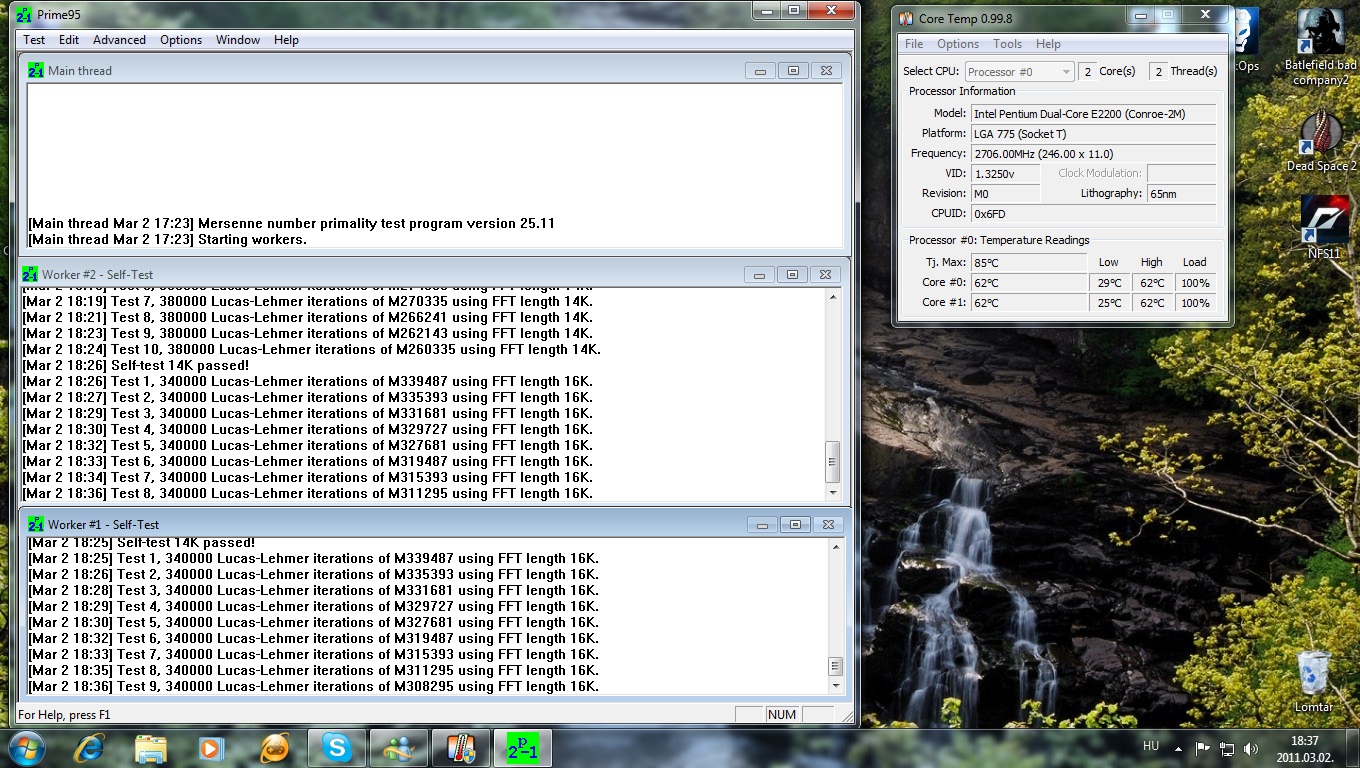Viewport: 1360px width, 768px height.
Task: Click the Worker #1 scrollbar thumb
Action: (x=837, y=666)
